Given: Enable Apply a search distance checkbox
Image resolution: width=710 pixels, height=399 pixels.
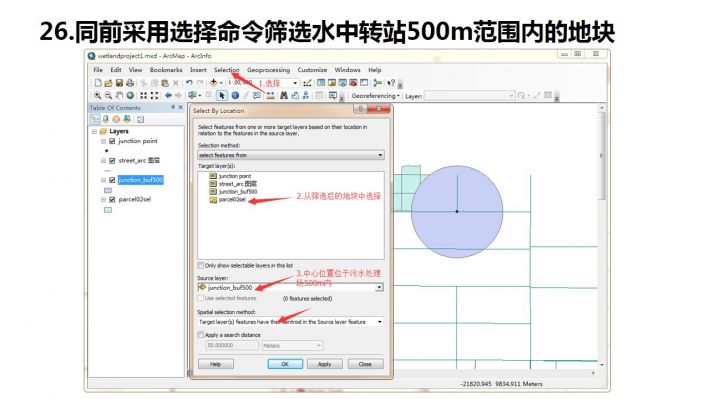Looking at the screenshot, I should click(x=201, y=335).
